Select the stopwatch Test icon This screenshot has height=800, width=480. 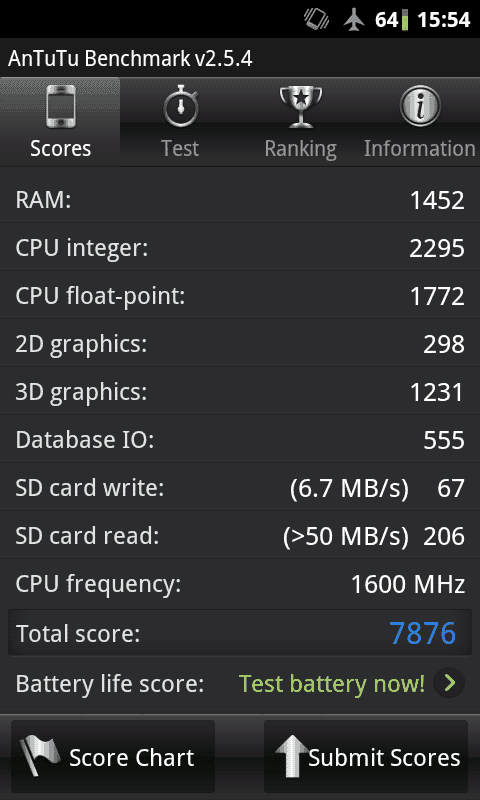(x=180, y=106)
